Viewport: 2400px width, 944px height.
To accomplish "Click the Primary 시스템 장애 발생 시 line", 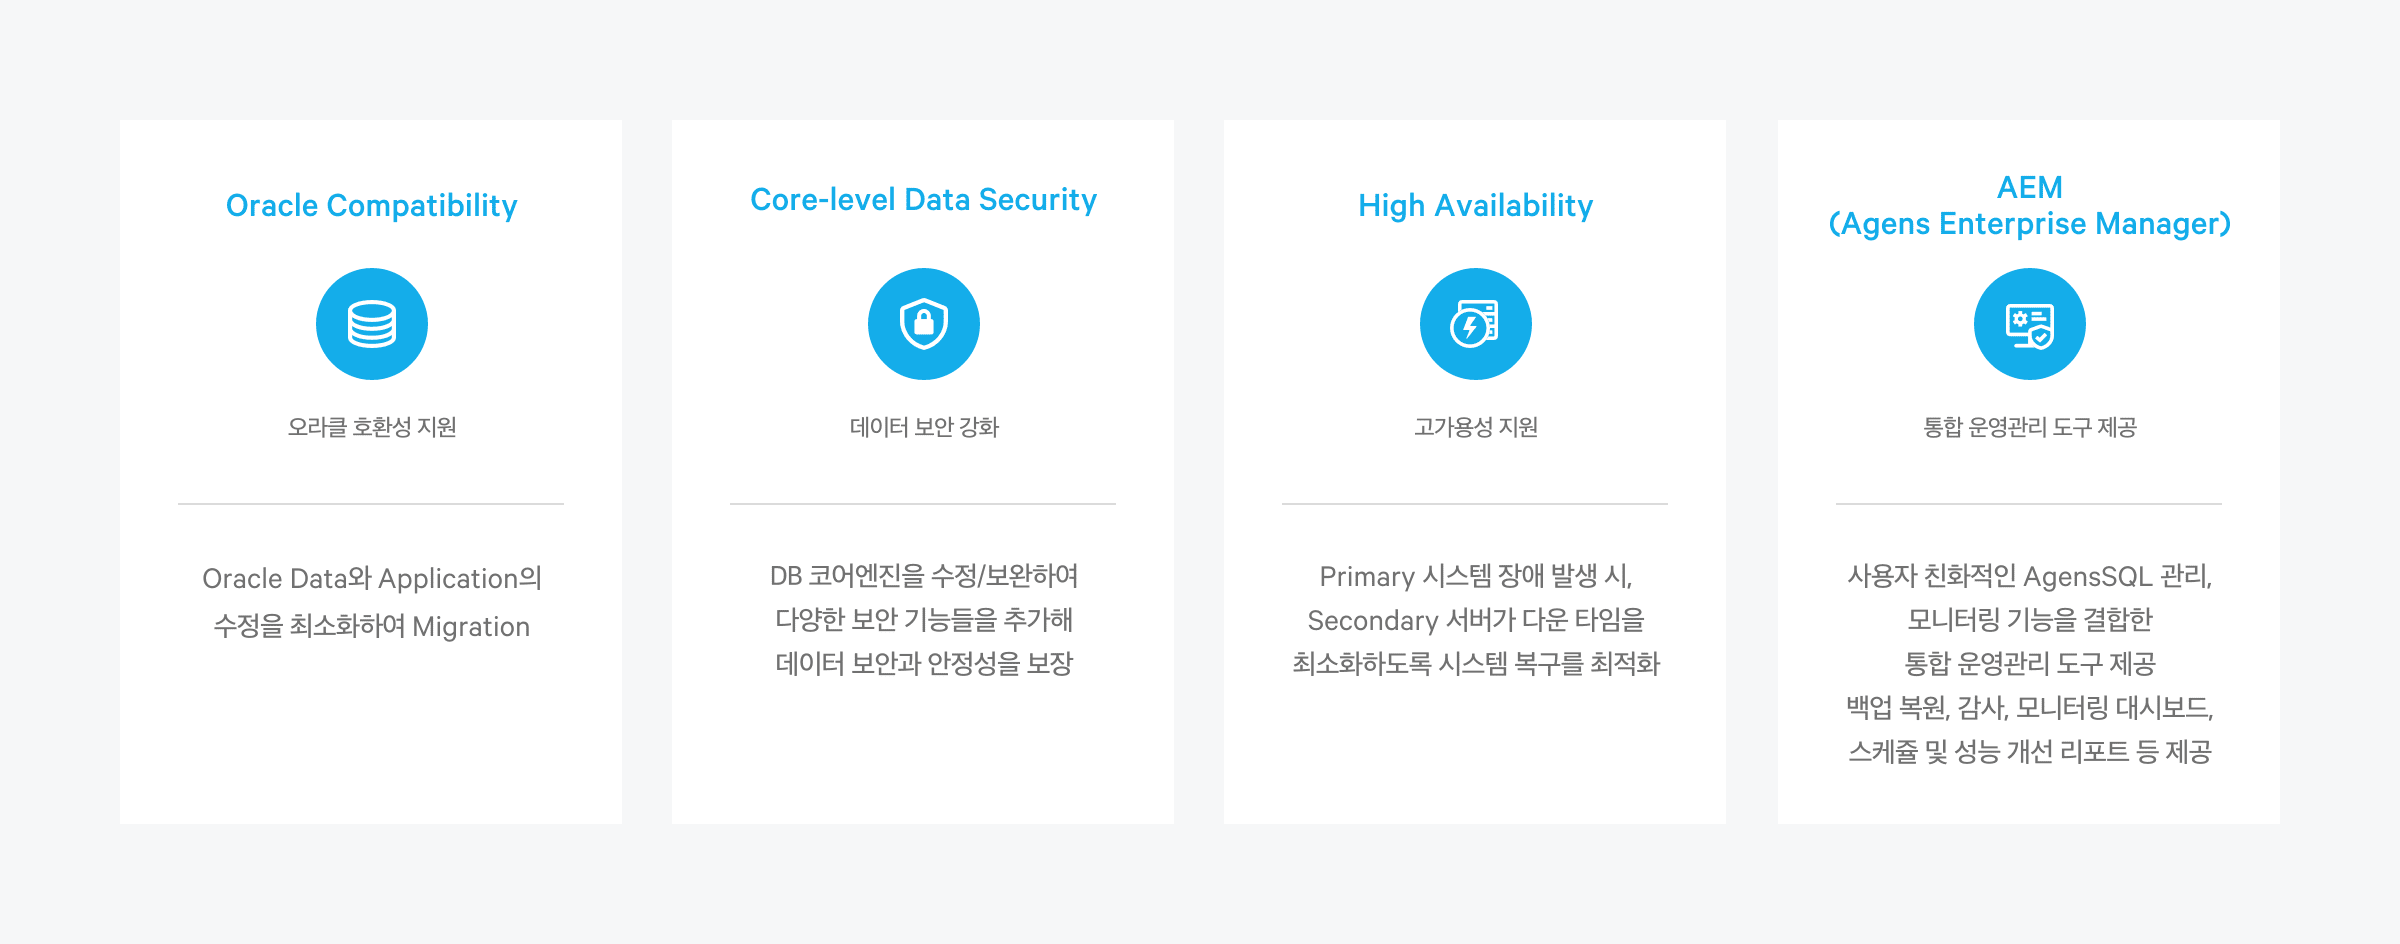I will (1476, 576).
